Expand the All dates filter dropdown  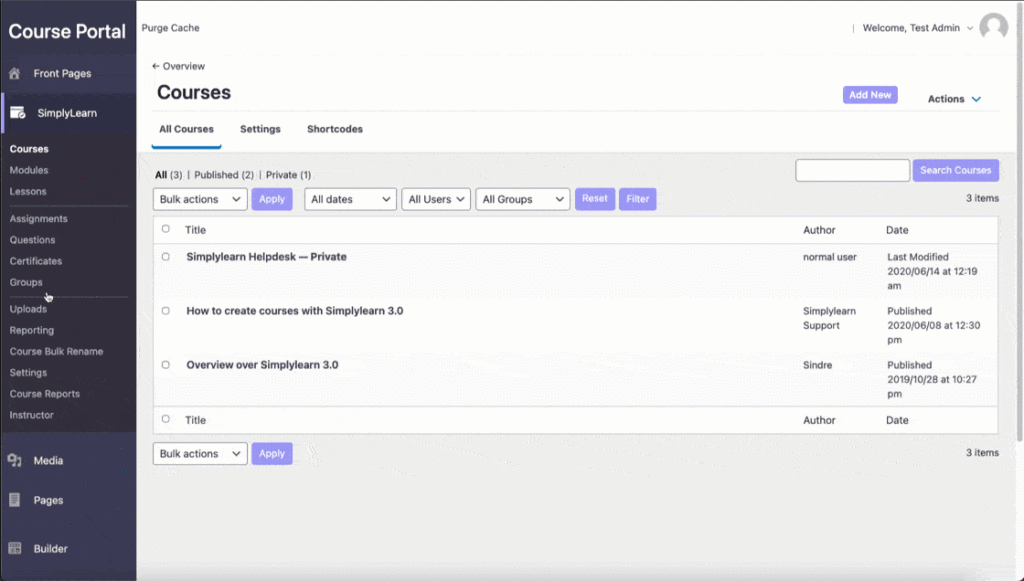click(350, 199)
